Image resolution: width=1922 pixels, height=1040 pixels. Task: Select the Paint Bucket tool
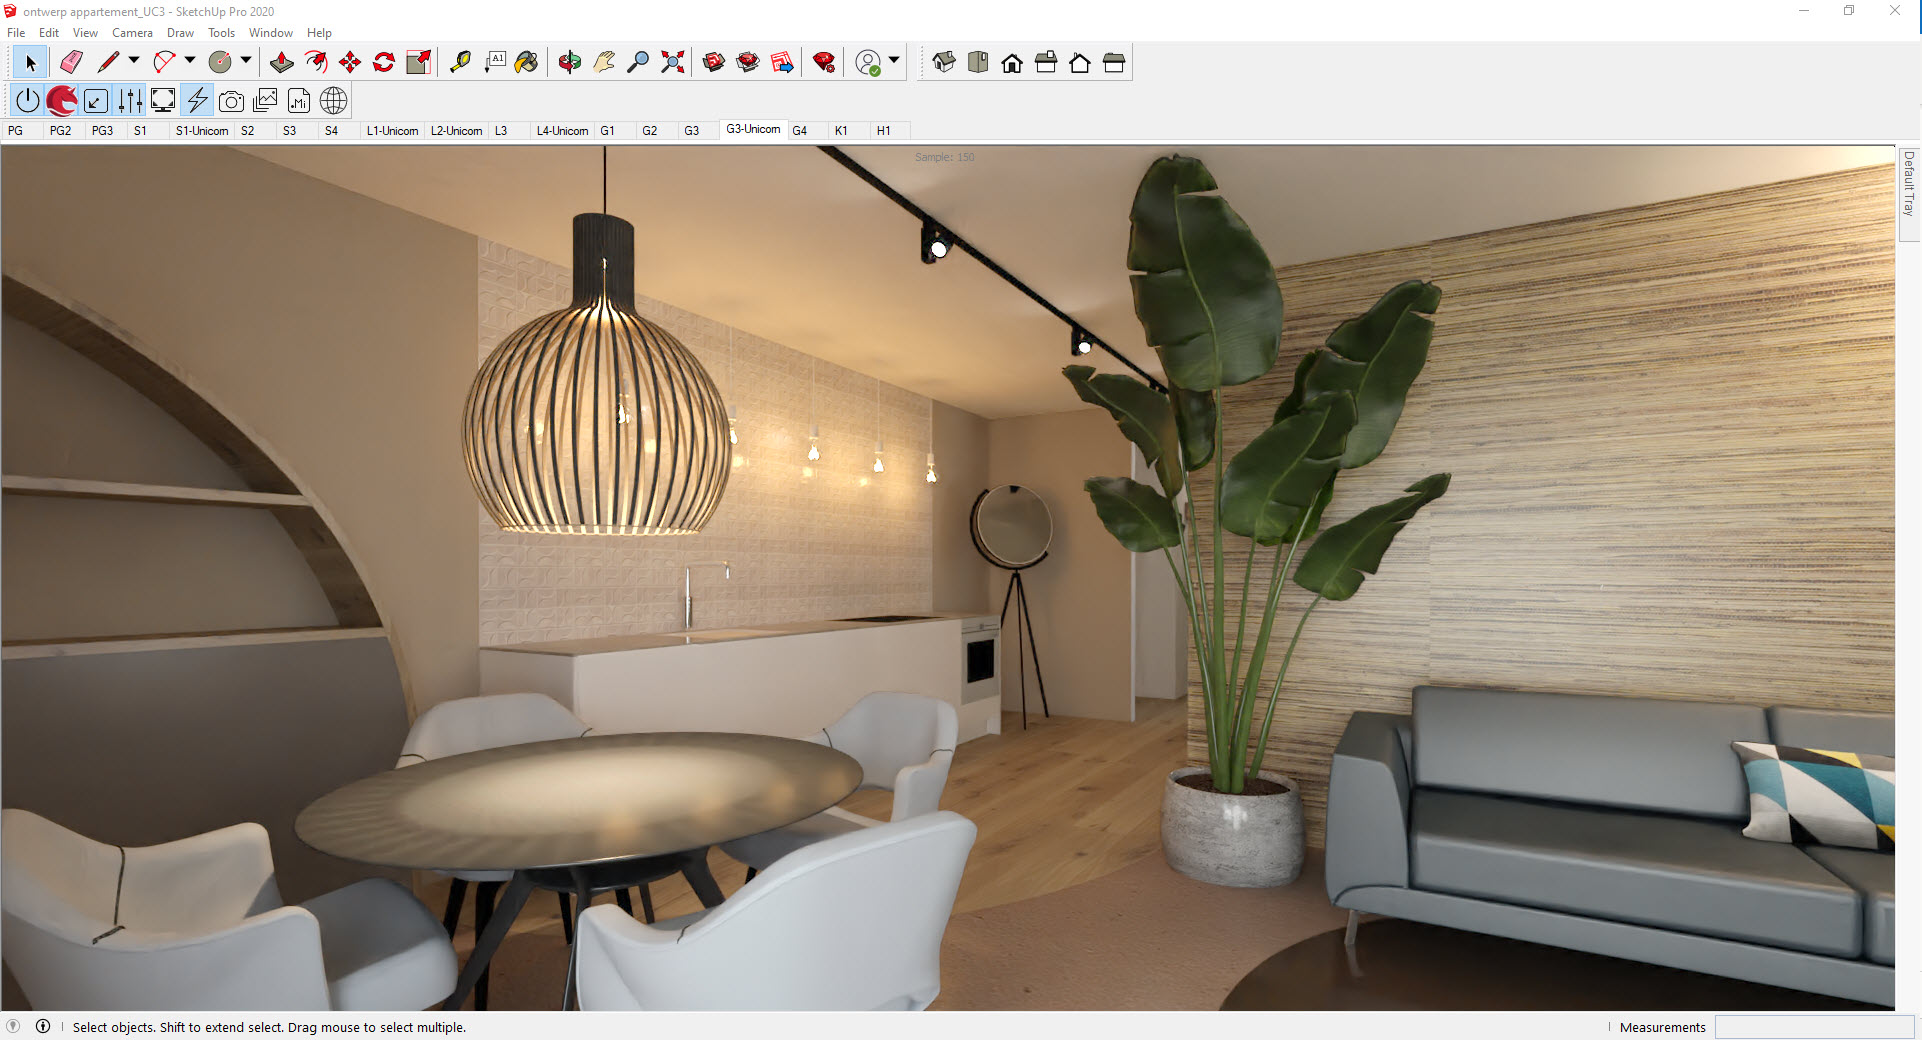pyautogui.click(x=527, y=63)
